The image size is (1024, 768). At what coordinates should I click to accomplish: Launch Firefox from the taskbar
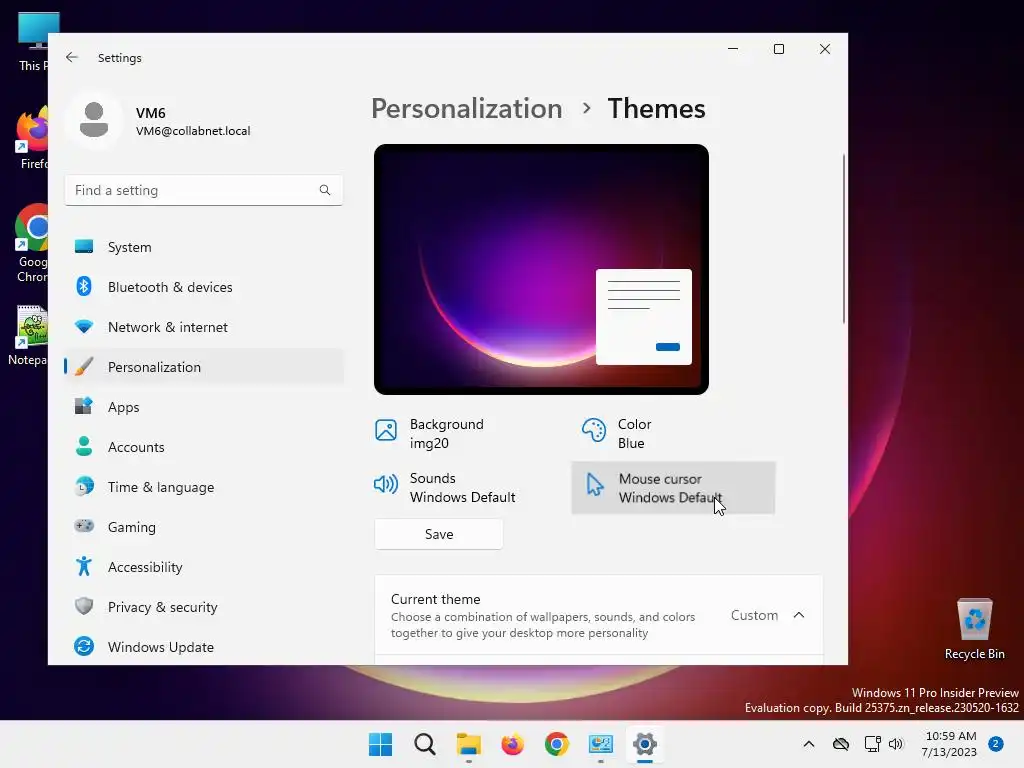(513, 744)
